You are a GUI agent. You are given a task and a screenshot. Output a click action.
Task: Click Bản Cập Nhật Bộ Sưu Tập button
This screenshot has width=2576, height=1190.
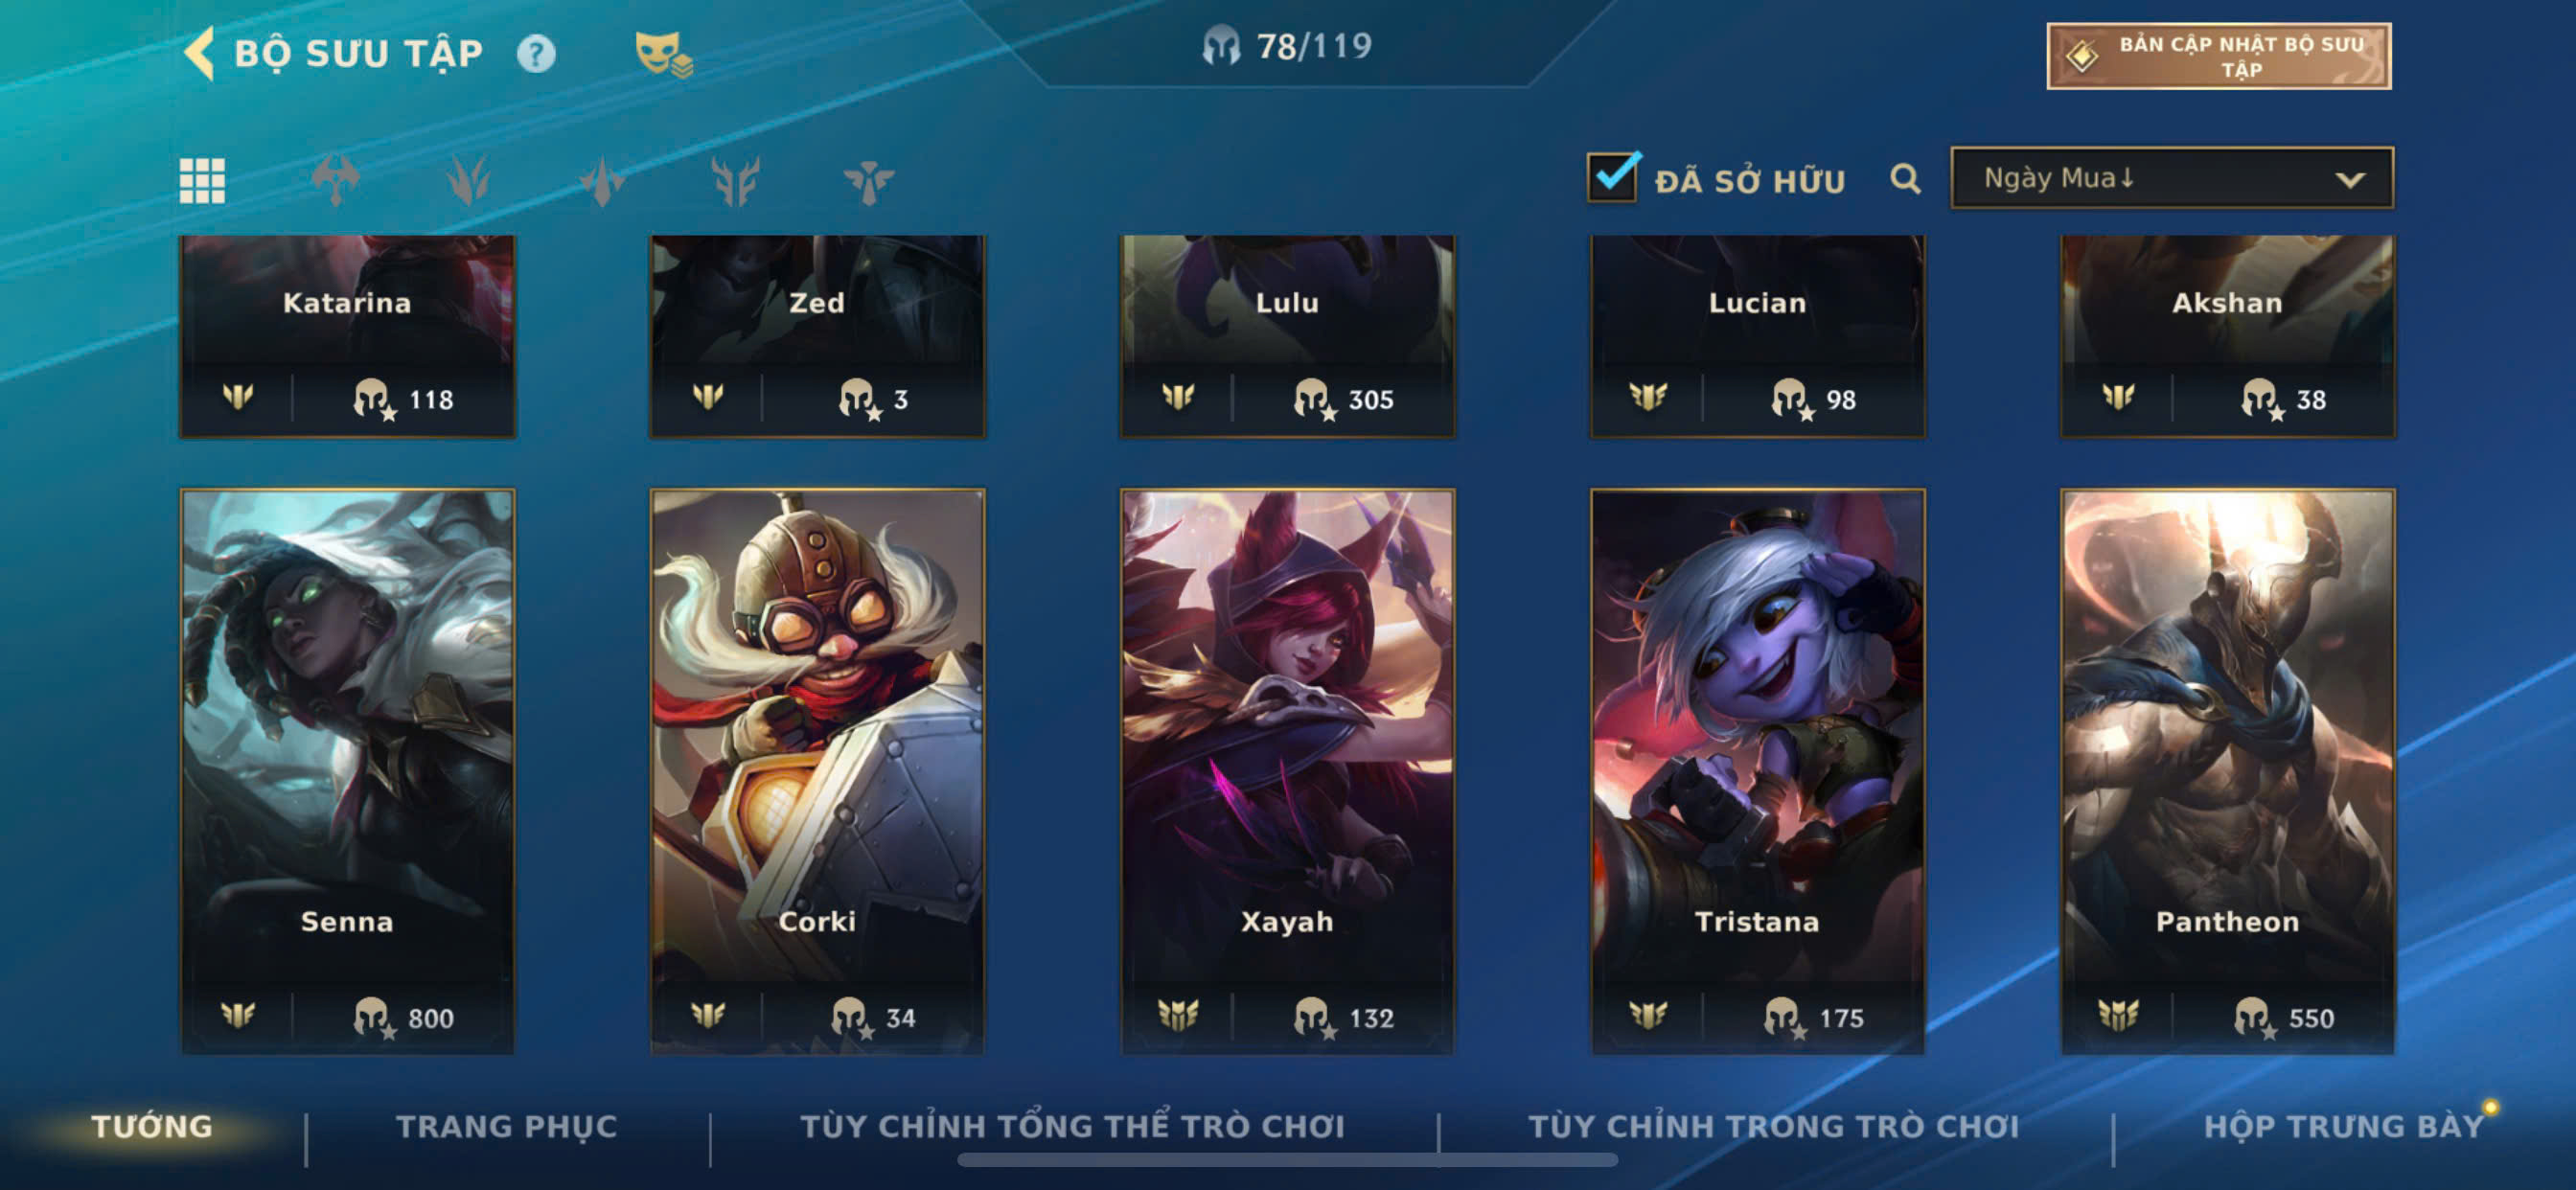pyautogui.click(x=2219, y=56)
